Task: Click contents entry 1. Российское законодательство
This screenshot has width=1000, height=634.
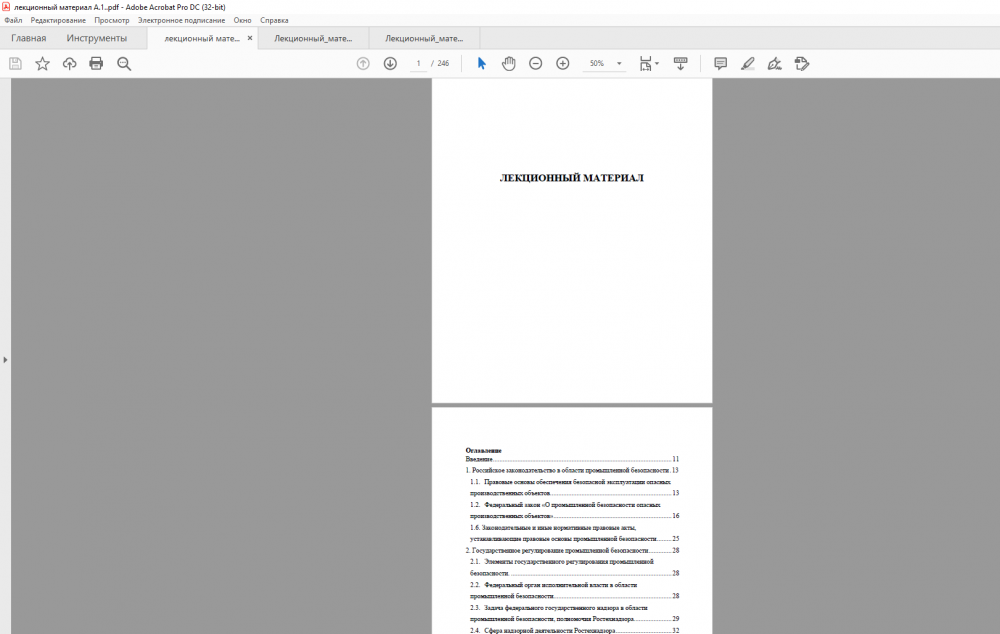Action: (572, 470)
